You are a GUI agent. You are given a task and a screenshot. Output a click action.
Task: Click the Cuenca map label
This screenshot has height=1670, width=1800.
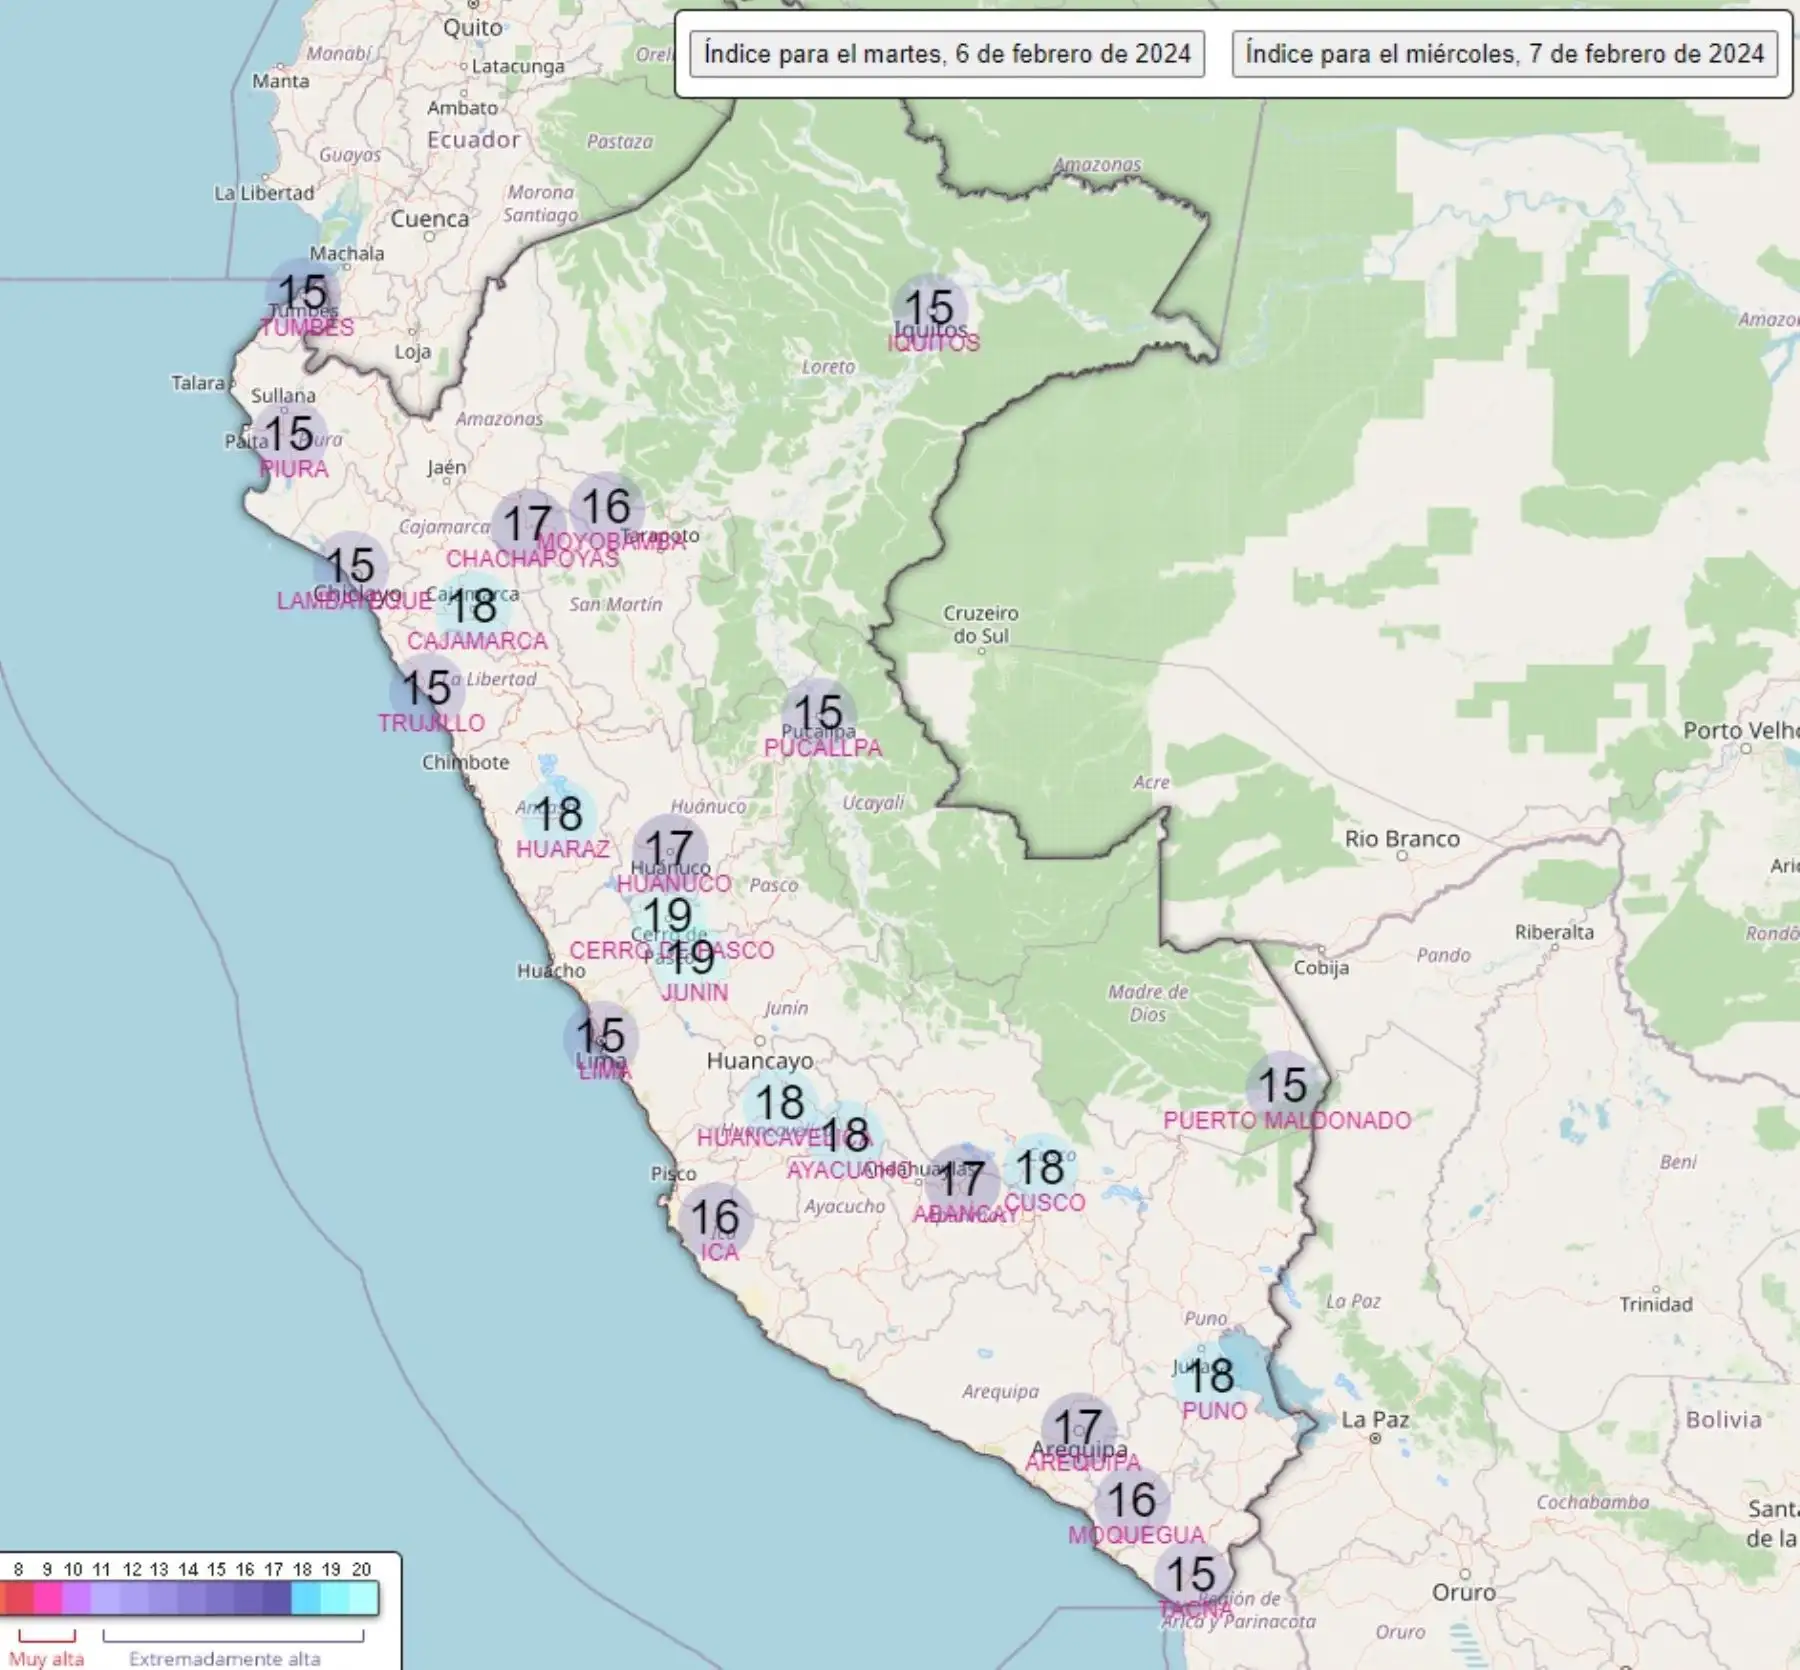tap(429, 219)
